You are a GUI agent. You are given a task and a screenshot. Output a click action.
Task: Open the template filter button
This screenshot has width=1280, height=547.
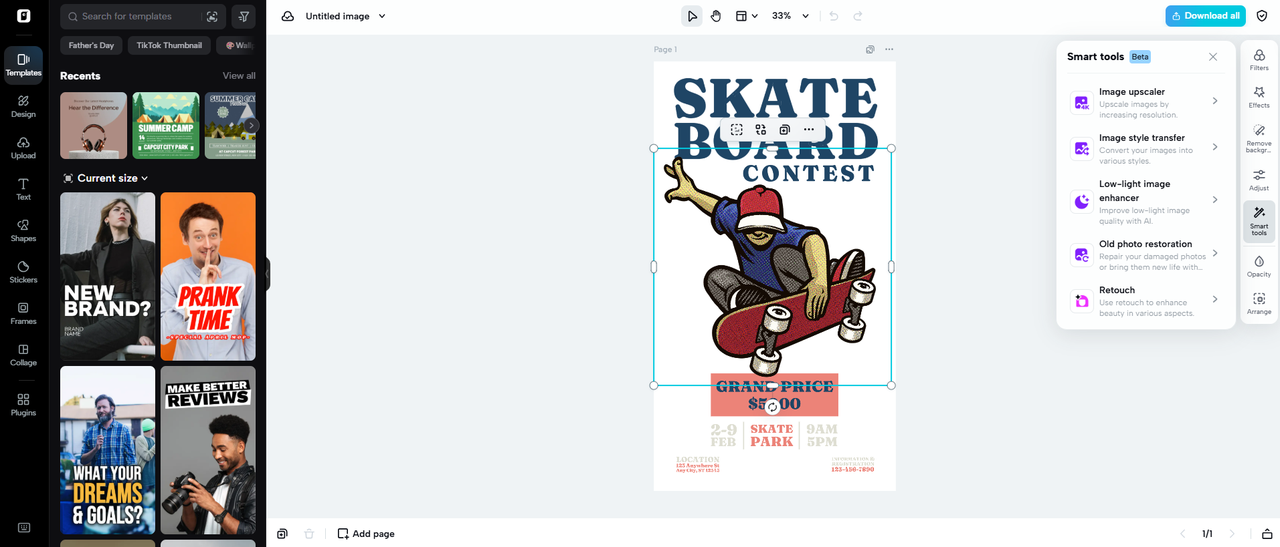tap(243, 16)
